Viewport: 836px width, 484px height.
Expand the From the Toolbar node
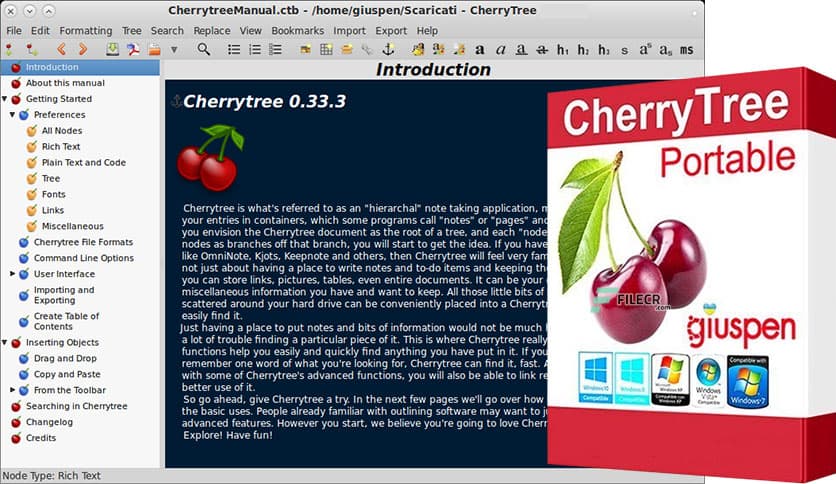coord(12,390)
